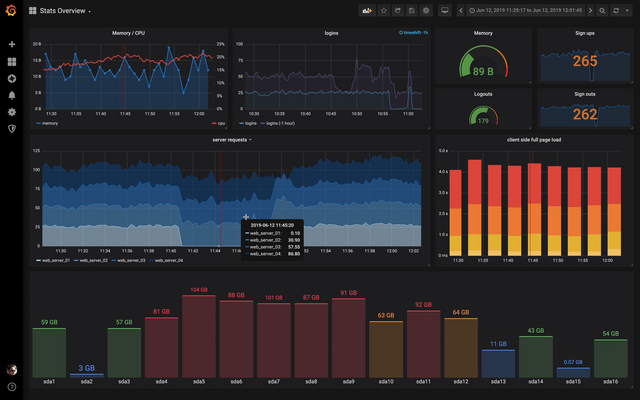Viewport: 640px width, 400px height.
Task: Open the server requests panel title menu
Action: pyautogui.click(x=231, y=140)
